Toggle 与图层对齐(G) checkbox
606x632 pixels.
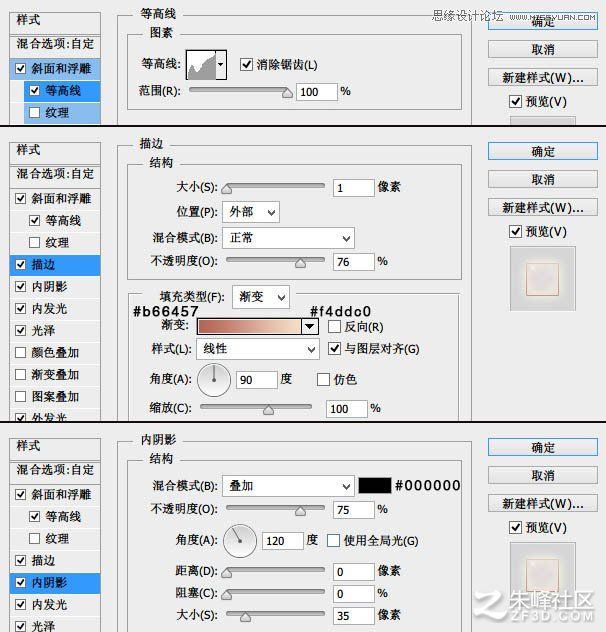[x=334, y=348]
